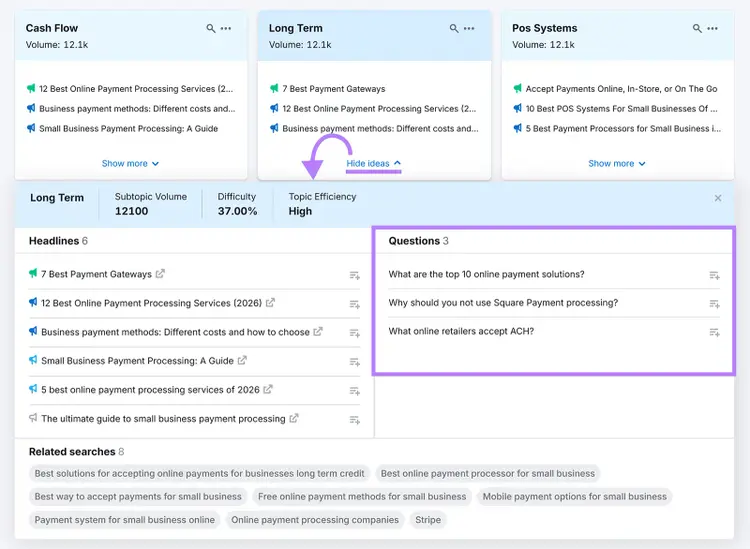
Task: Select 'Best way to accept payments' related search
Action: [138, 496]
